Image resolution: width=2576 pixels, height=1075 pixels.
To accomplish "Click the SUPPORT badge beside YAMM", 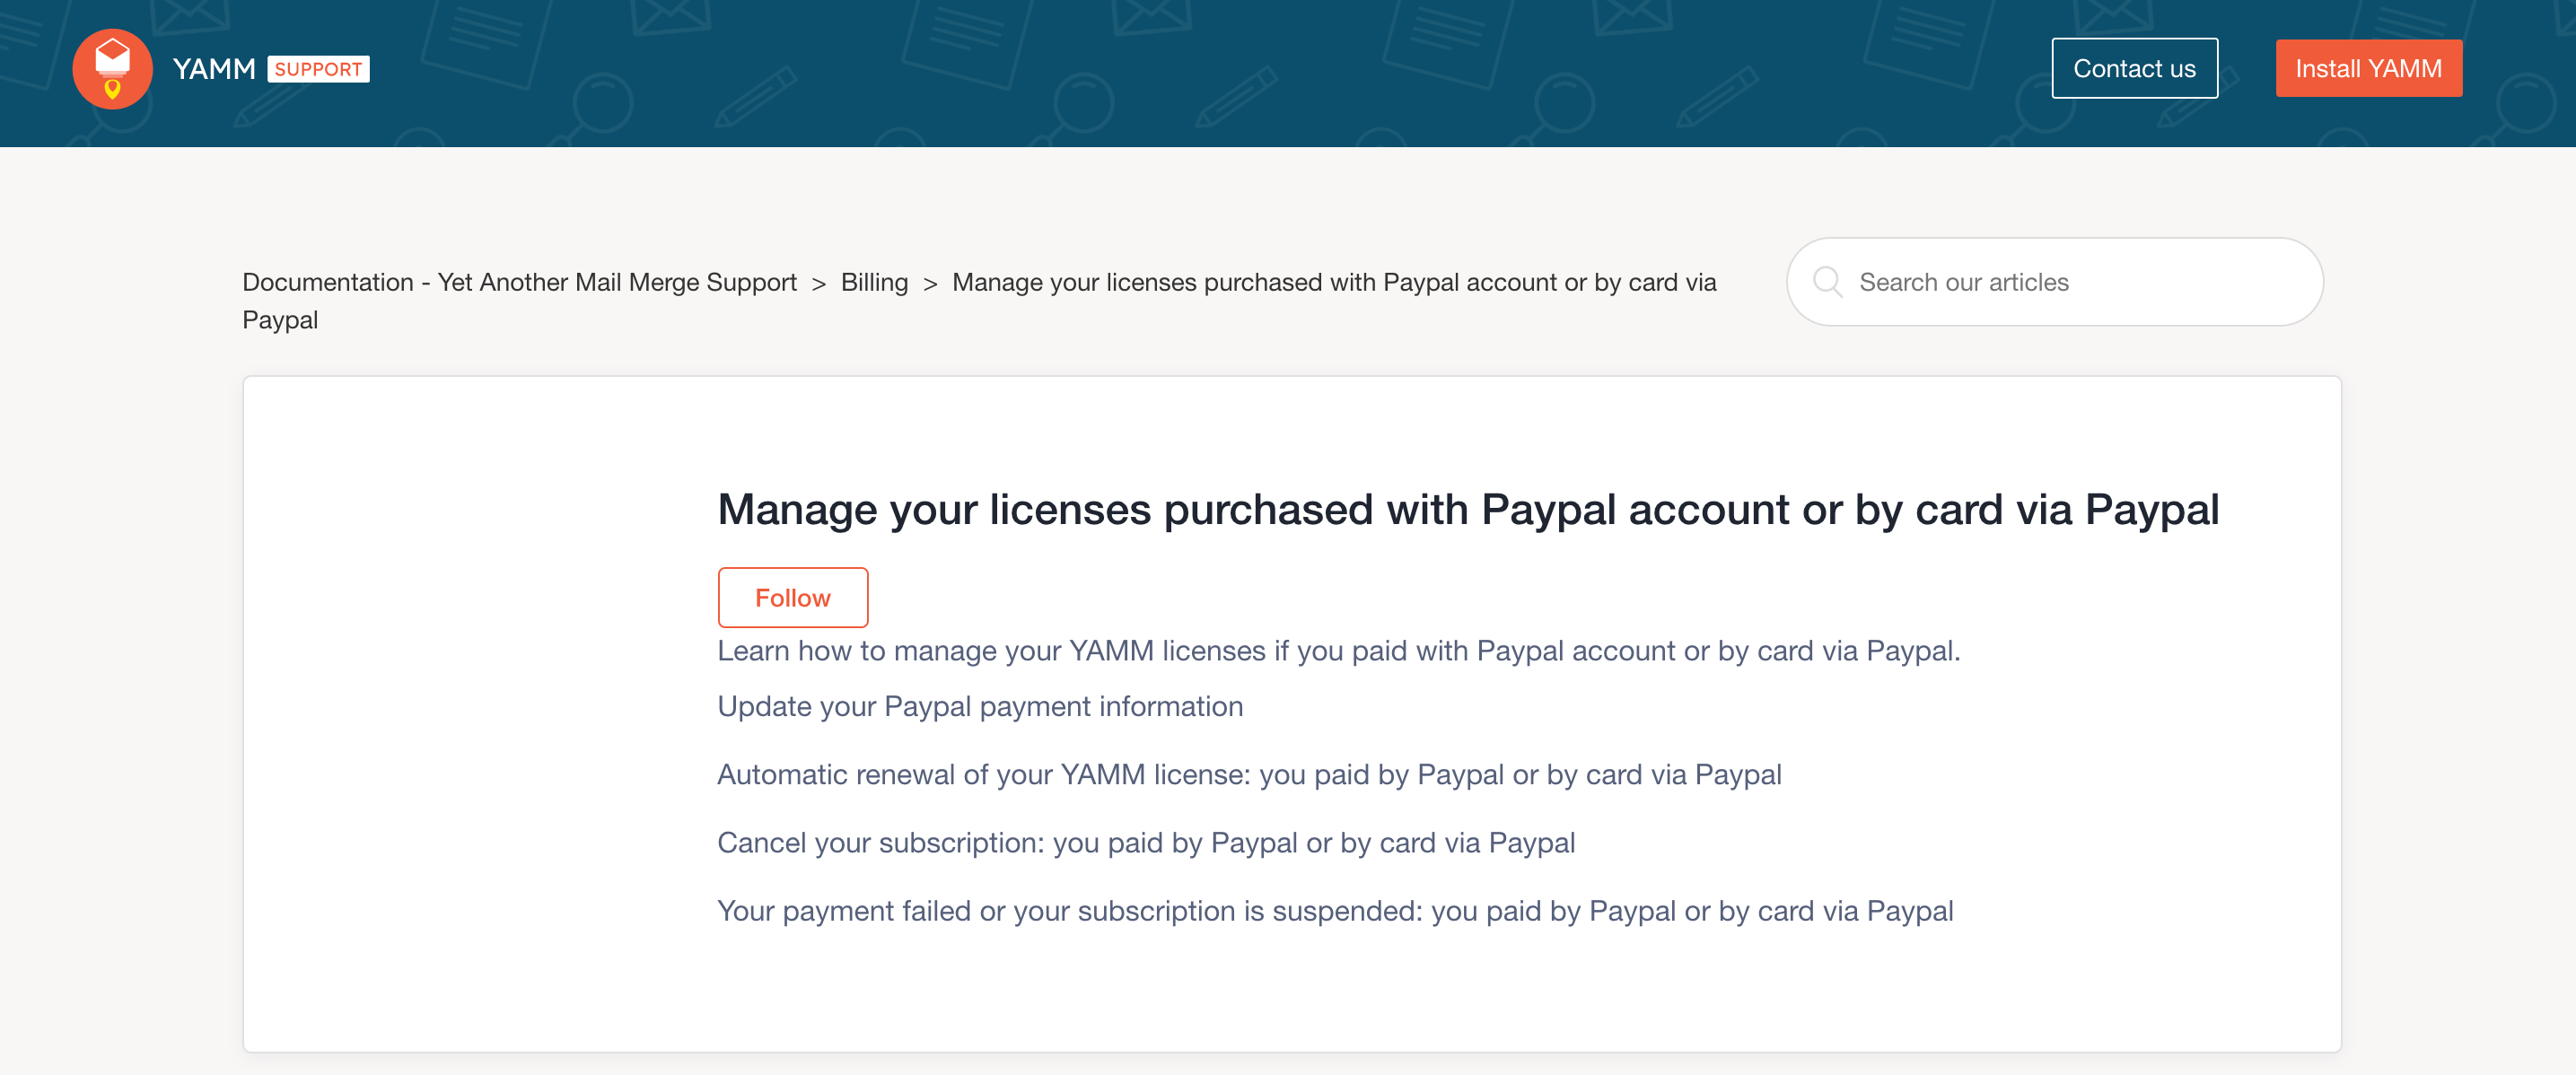I will click(x=318, y=69).
